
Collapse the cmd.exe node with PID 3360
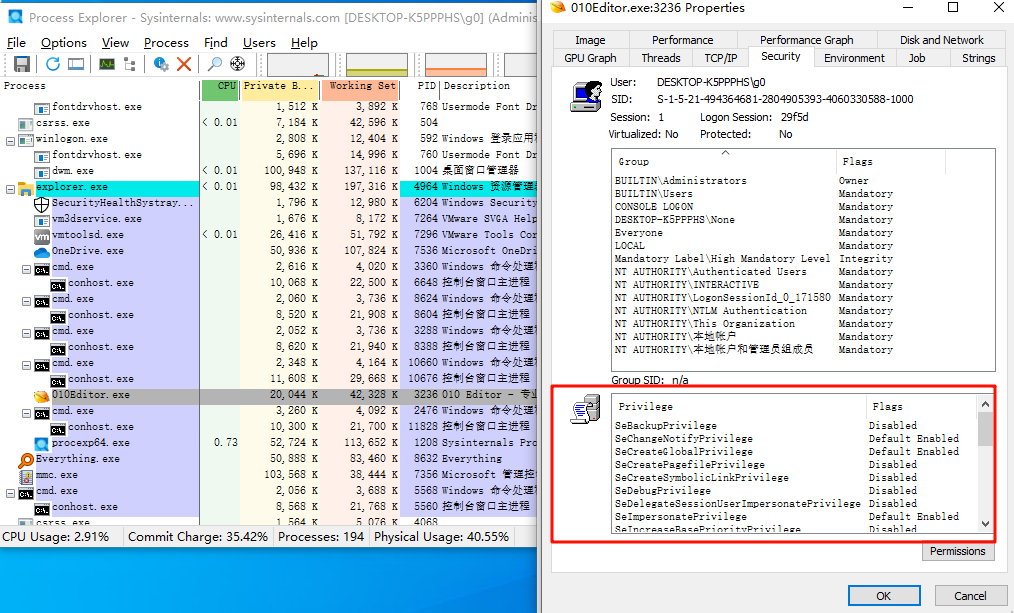pyautogui.click(x=27, y=269)
